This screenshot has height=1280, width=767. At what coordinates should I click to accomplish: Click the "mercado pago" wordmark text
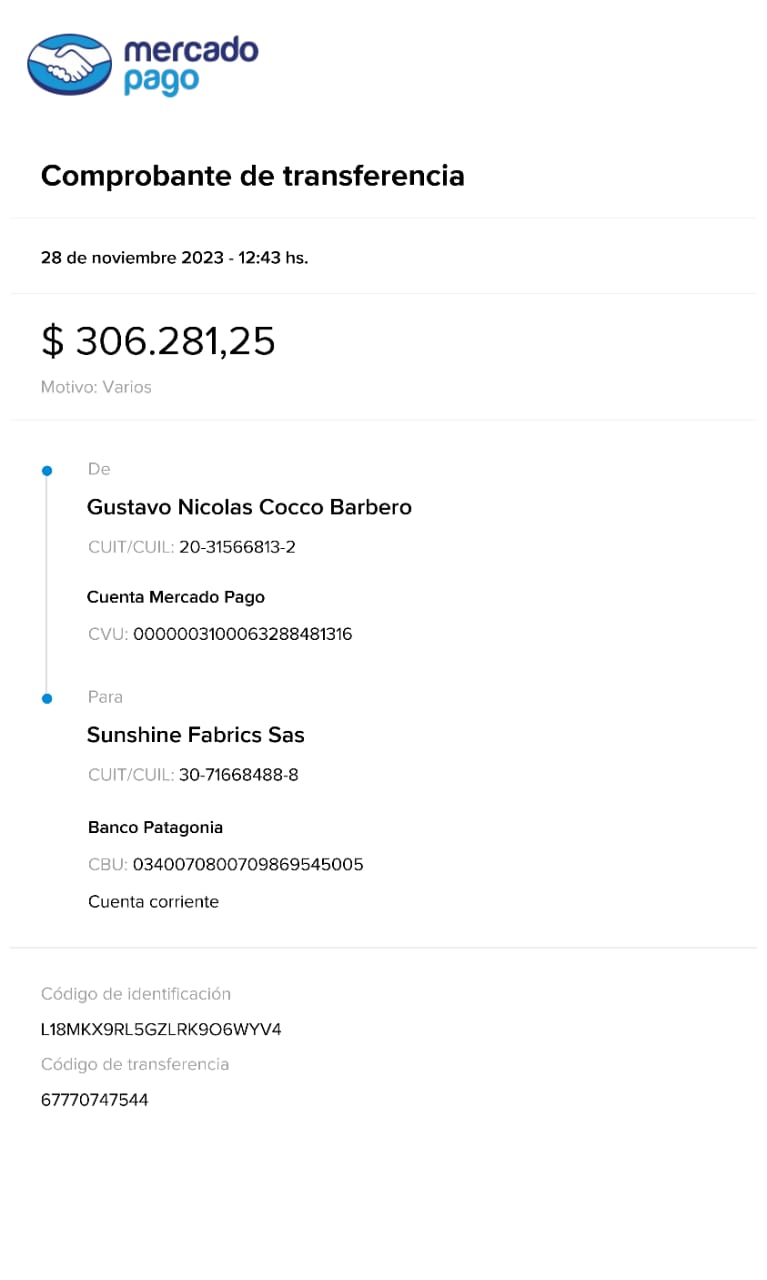pos(190,65)
